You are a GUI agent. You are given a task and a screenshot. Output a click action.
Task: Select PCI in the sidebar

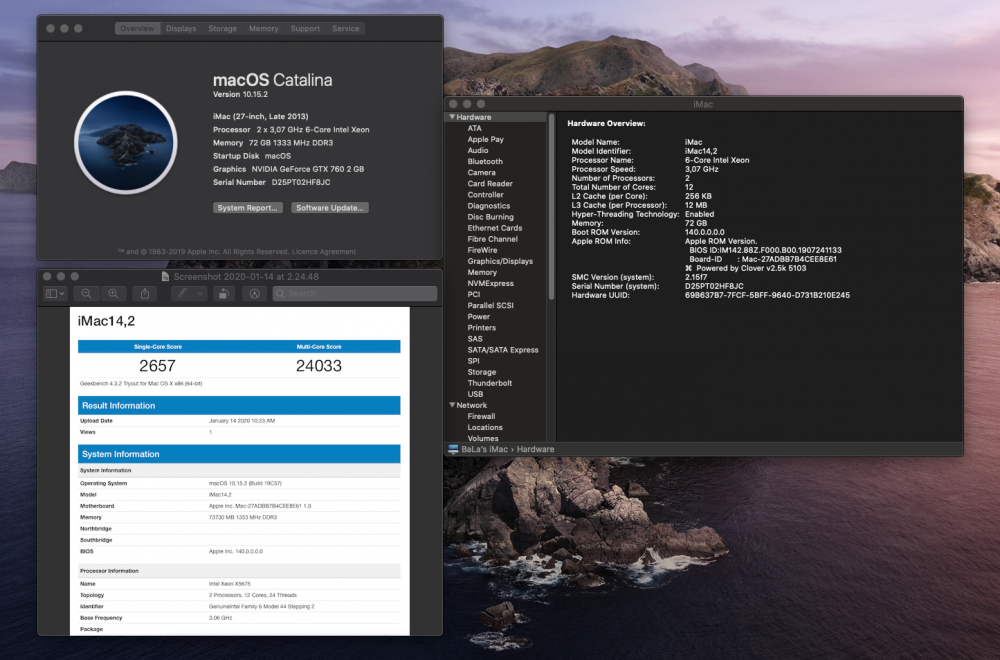coord(474,295)
